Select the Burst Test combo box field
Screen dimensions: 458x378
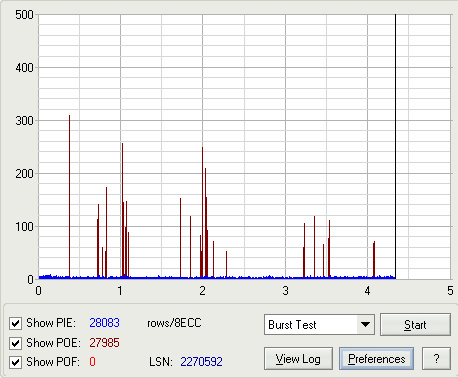pos(319,324)
